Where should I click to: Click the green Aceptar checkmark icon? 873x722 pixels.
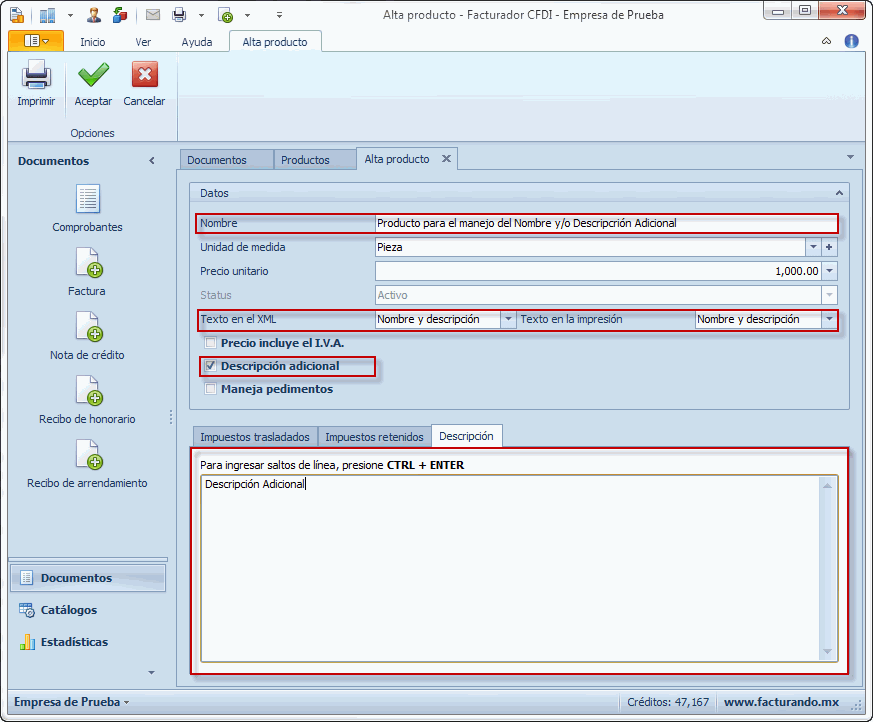[x=93, y=76]
